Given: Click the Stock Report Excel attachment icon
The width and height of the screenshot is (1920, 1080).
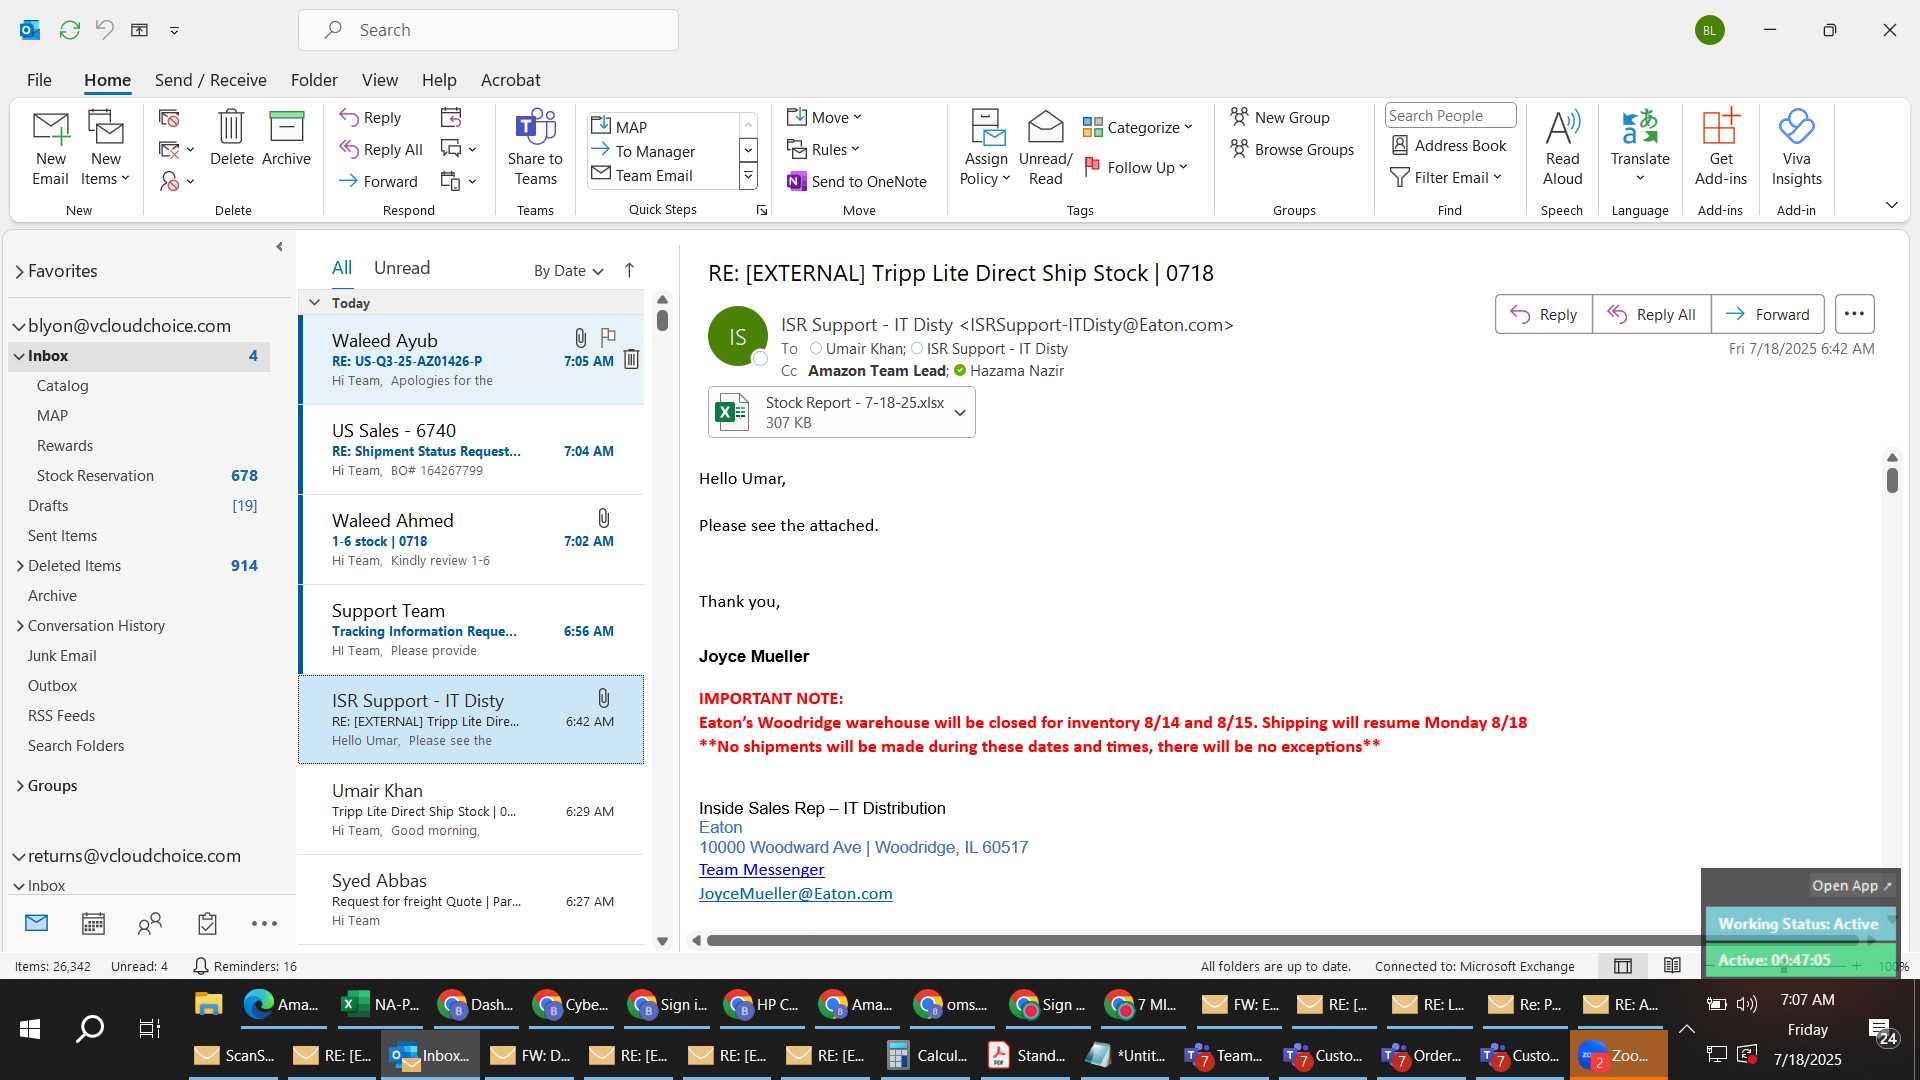Looking at the screenshot, I should (732, 412).
